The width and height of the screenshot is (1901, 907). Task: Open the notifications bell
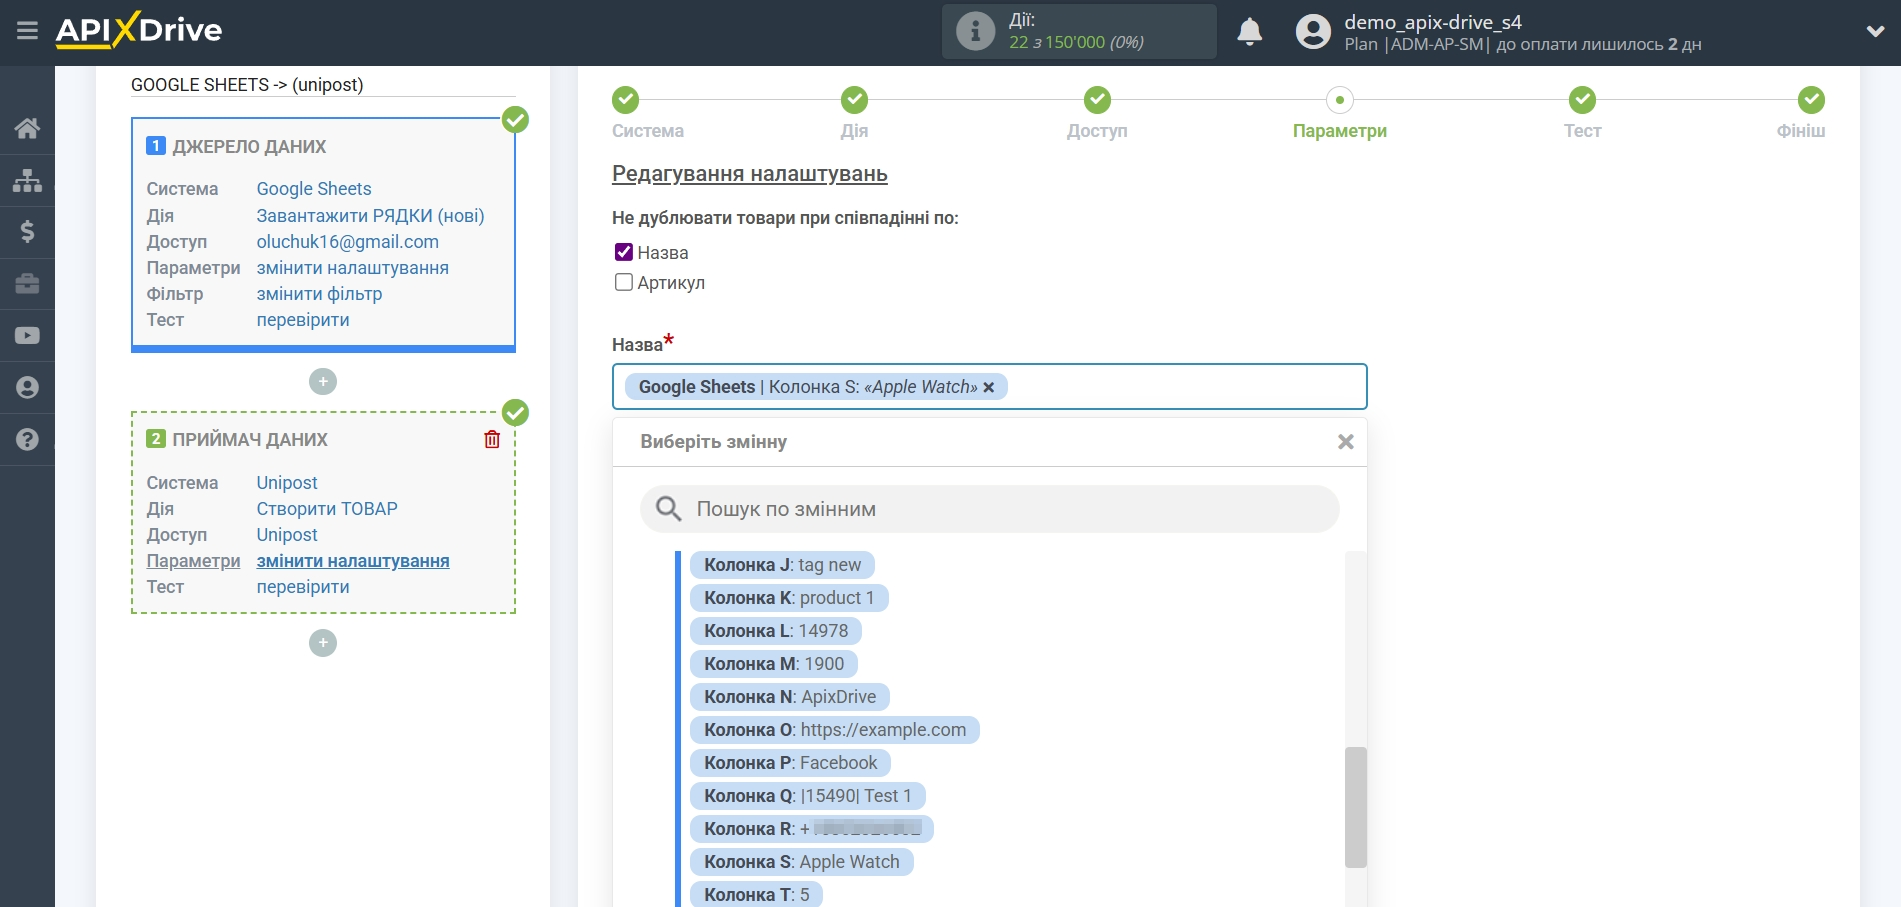[1249, 32]
